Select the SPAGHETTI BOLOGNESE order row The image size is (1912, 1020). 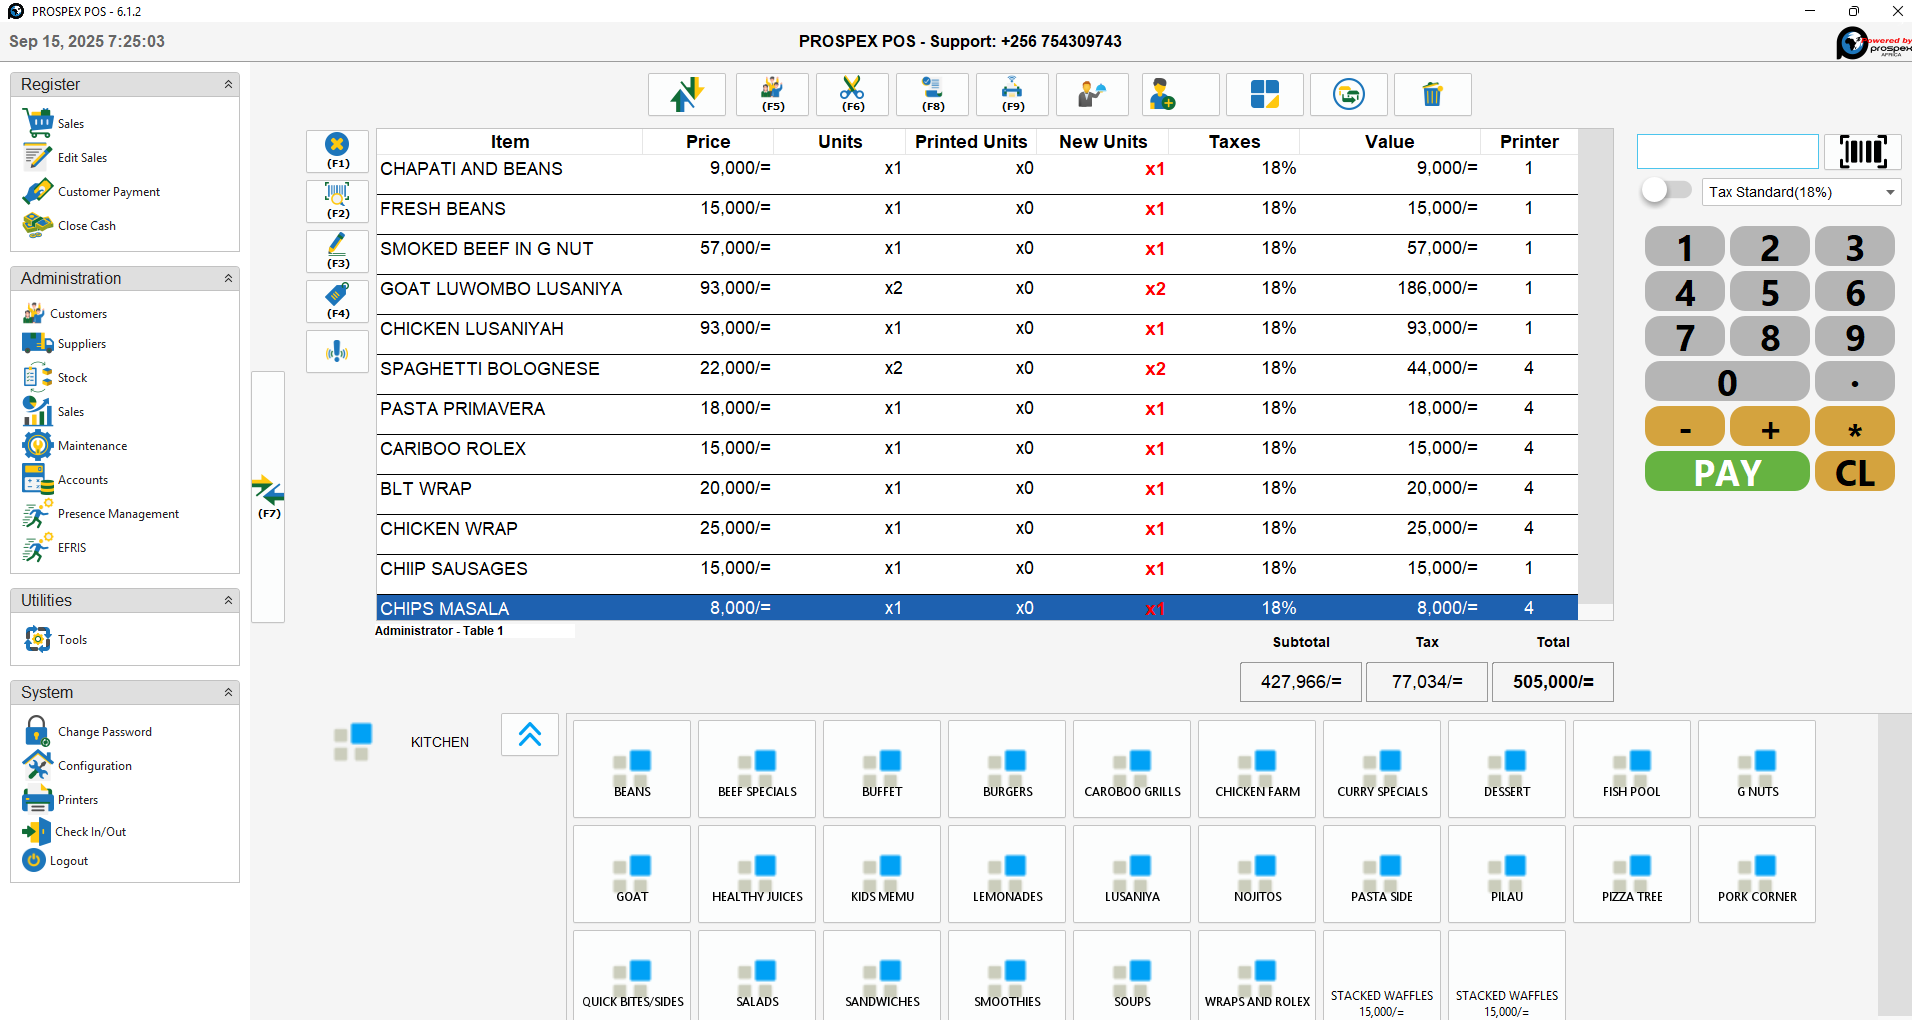[976, 369]
